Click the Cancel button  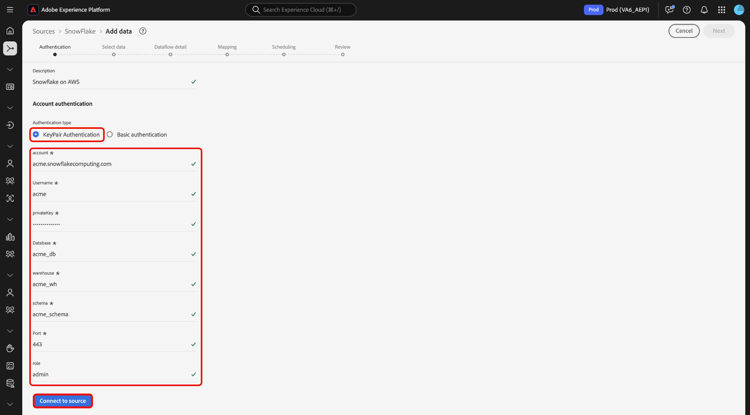(684, 31)
